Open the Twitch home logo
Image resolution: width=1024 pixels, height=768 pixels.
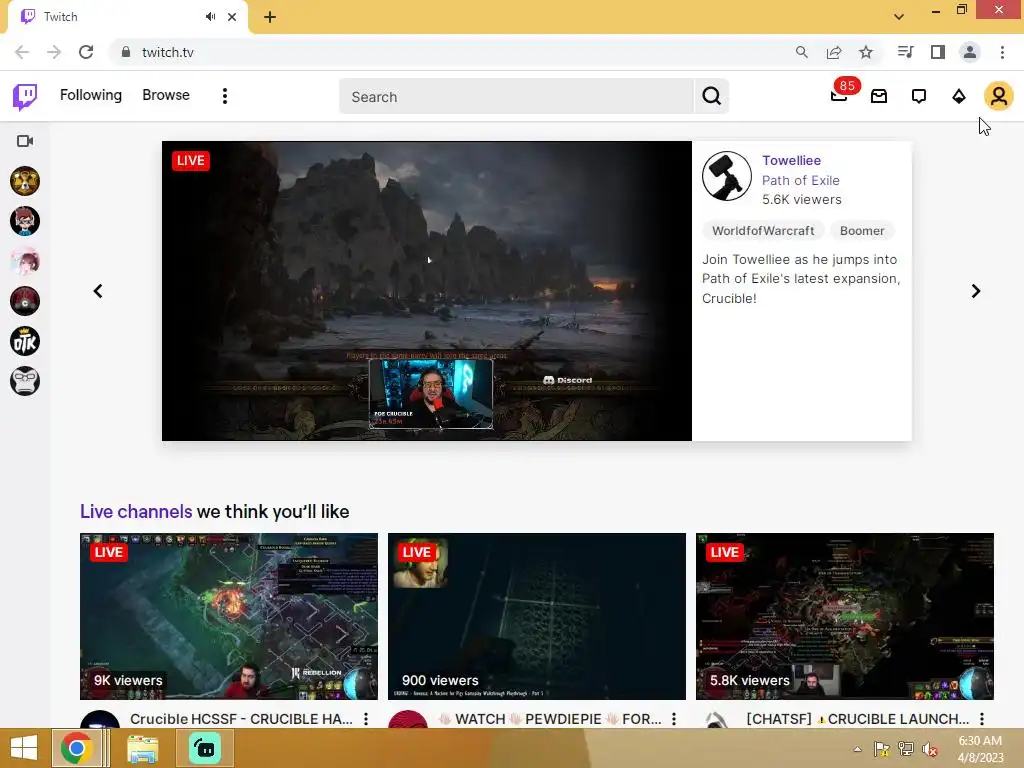click(x=25, y=97)
